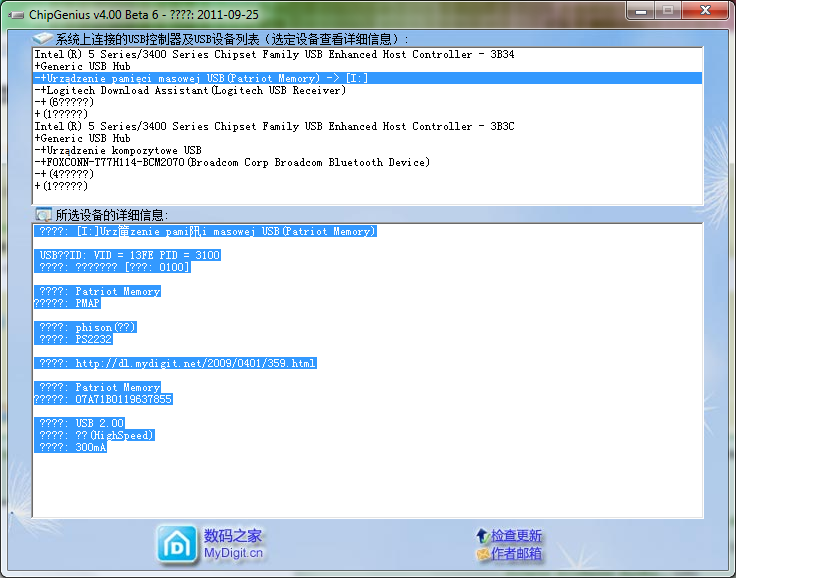
Task: Click the author email envelope icon
Action: coord(483,553)
